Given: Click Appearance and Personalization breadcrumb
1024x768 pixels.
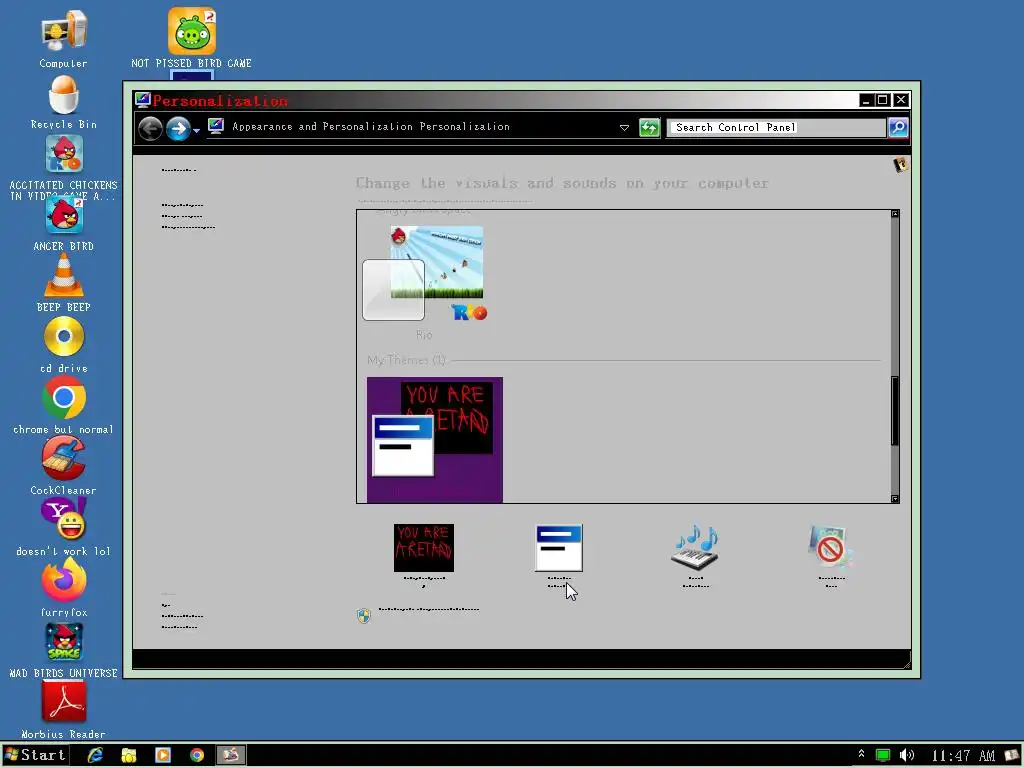Looking at the screenshot, I should coord(323,127).
